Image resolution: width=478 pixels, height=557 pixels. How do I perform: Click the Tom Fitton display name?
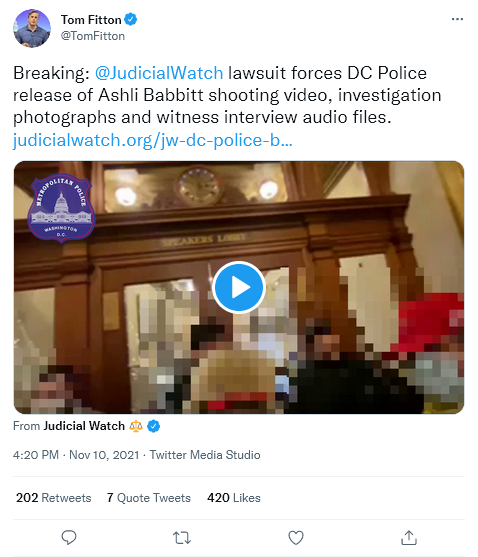pos(91,20)
